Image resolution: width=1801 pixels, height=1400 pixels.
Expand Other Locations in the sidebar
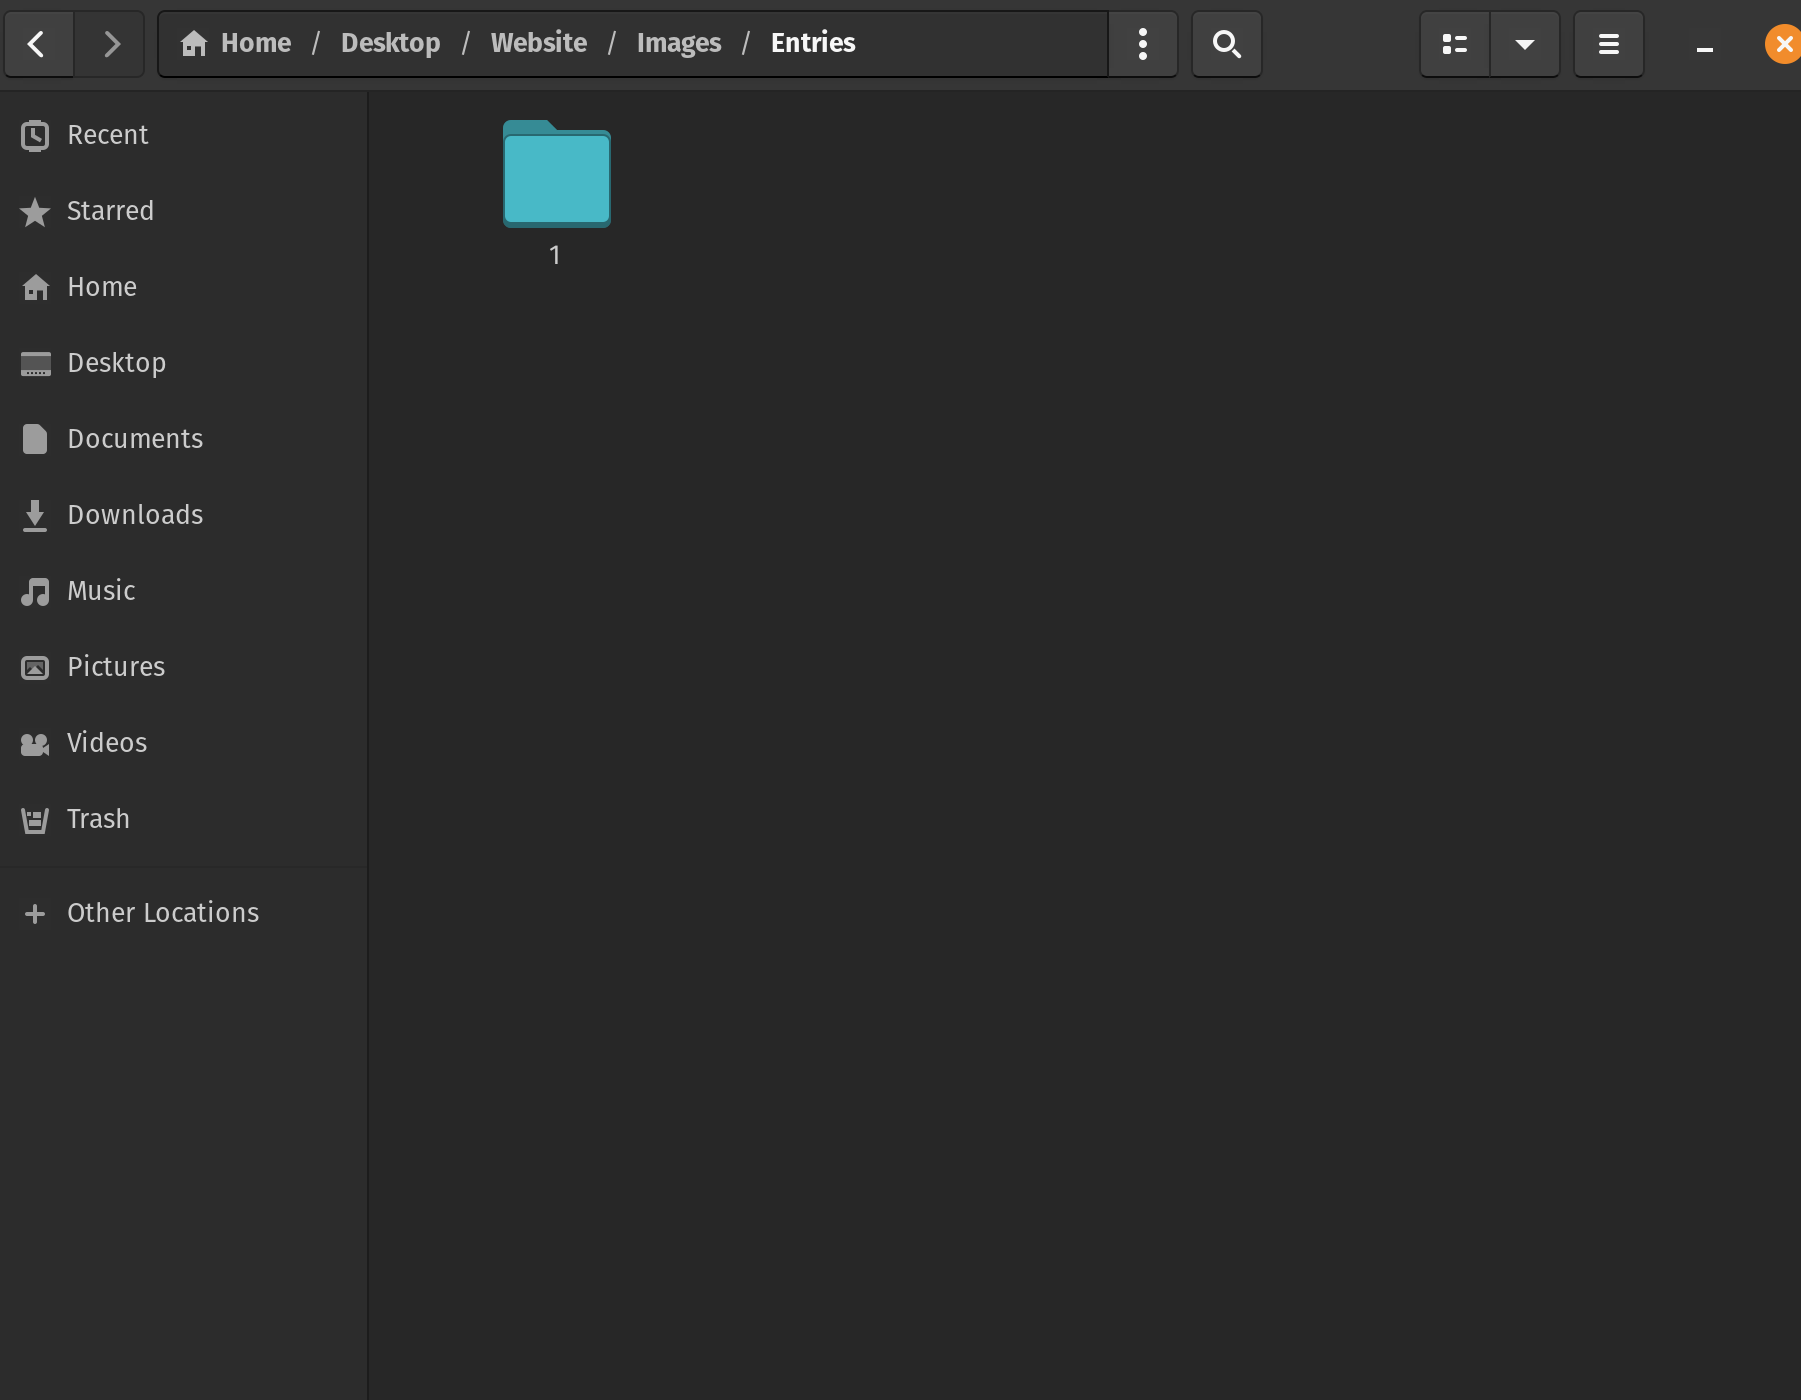click(162, 913)
